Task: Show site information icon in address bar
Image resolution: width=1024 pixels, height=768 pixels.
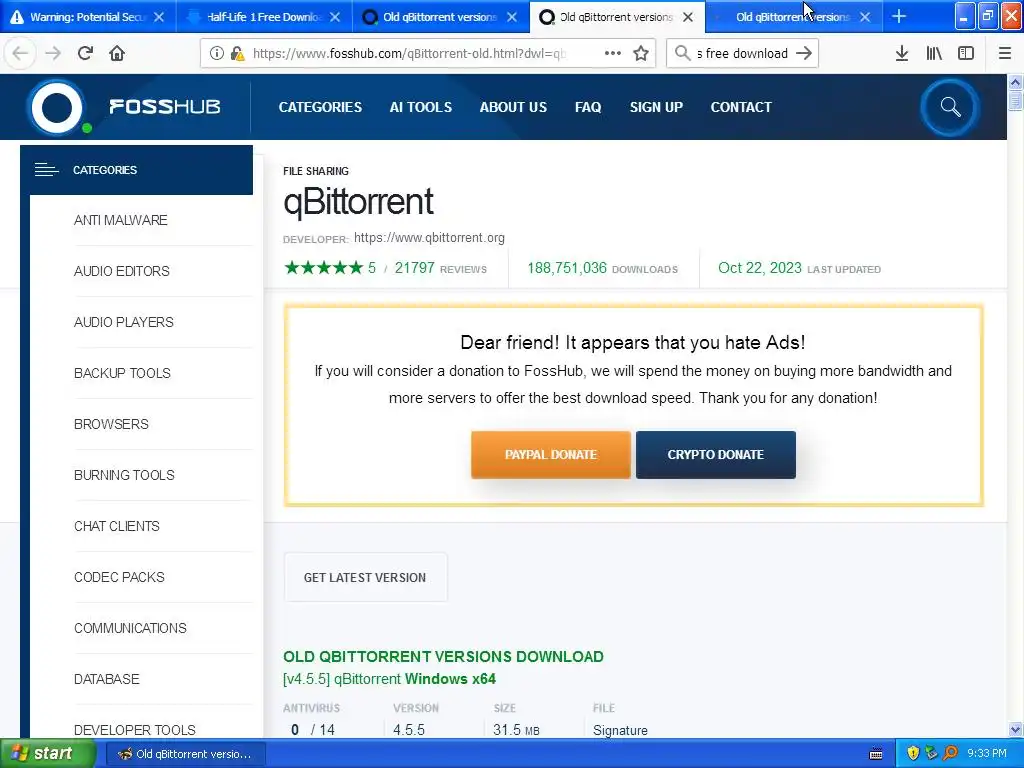Action: tap(216, 54)
